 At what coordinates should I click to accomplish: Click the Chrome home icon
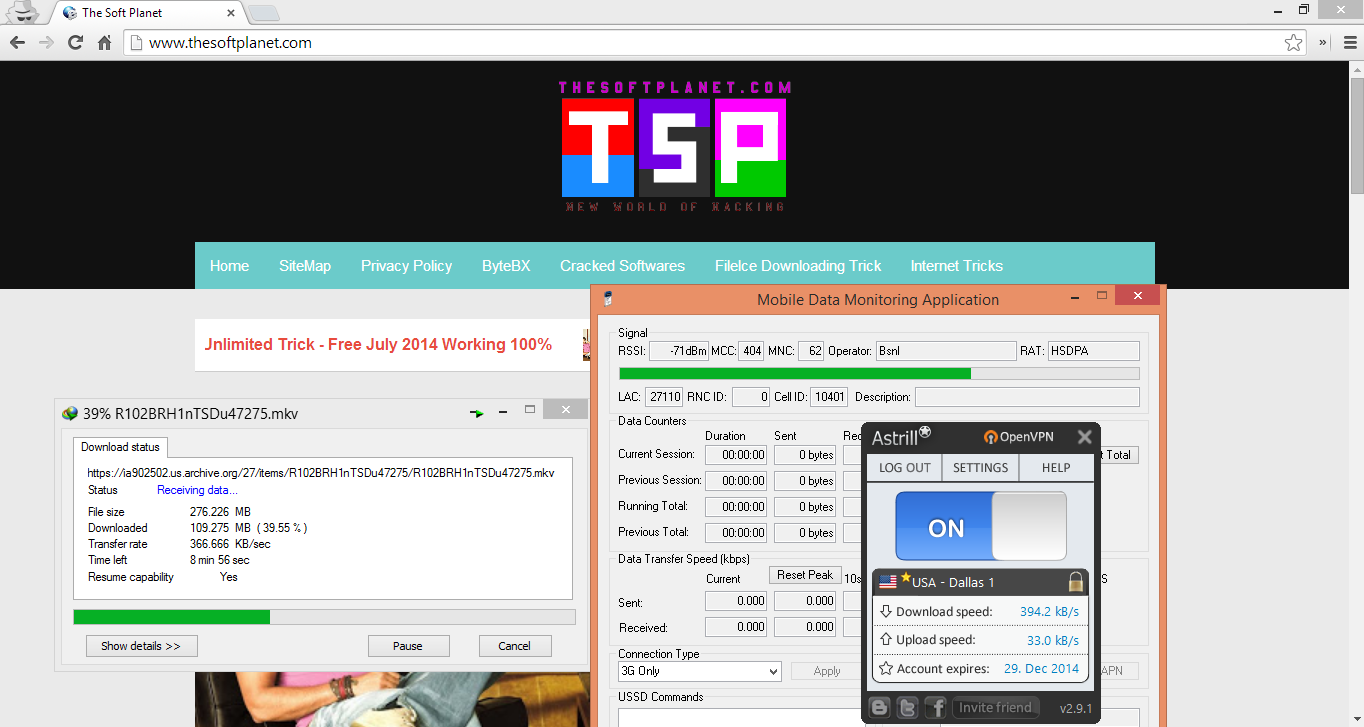coord(104,43)
